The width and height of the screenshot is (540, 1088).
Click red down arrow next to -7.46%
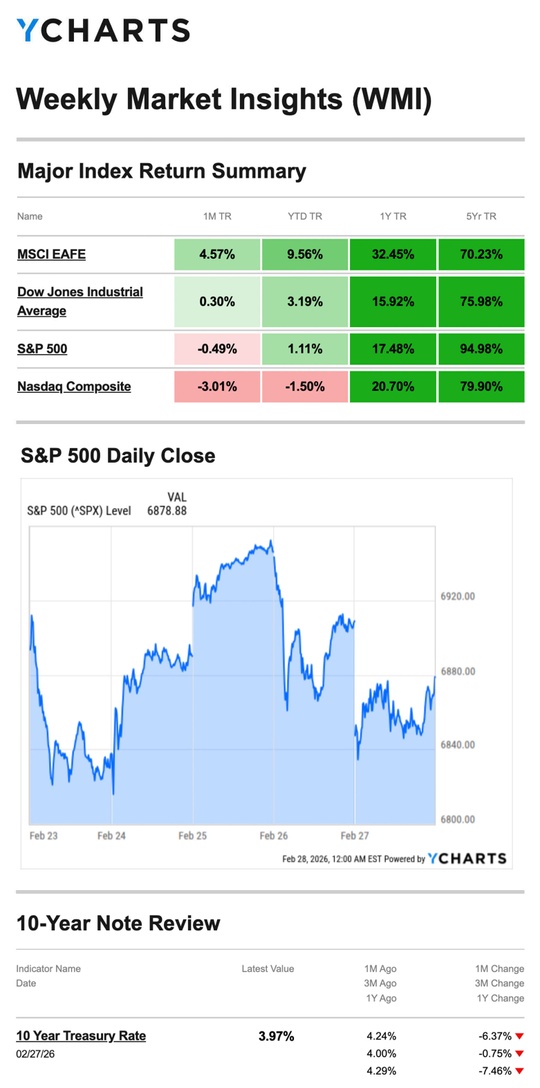(x=520, y=1071)
